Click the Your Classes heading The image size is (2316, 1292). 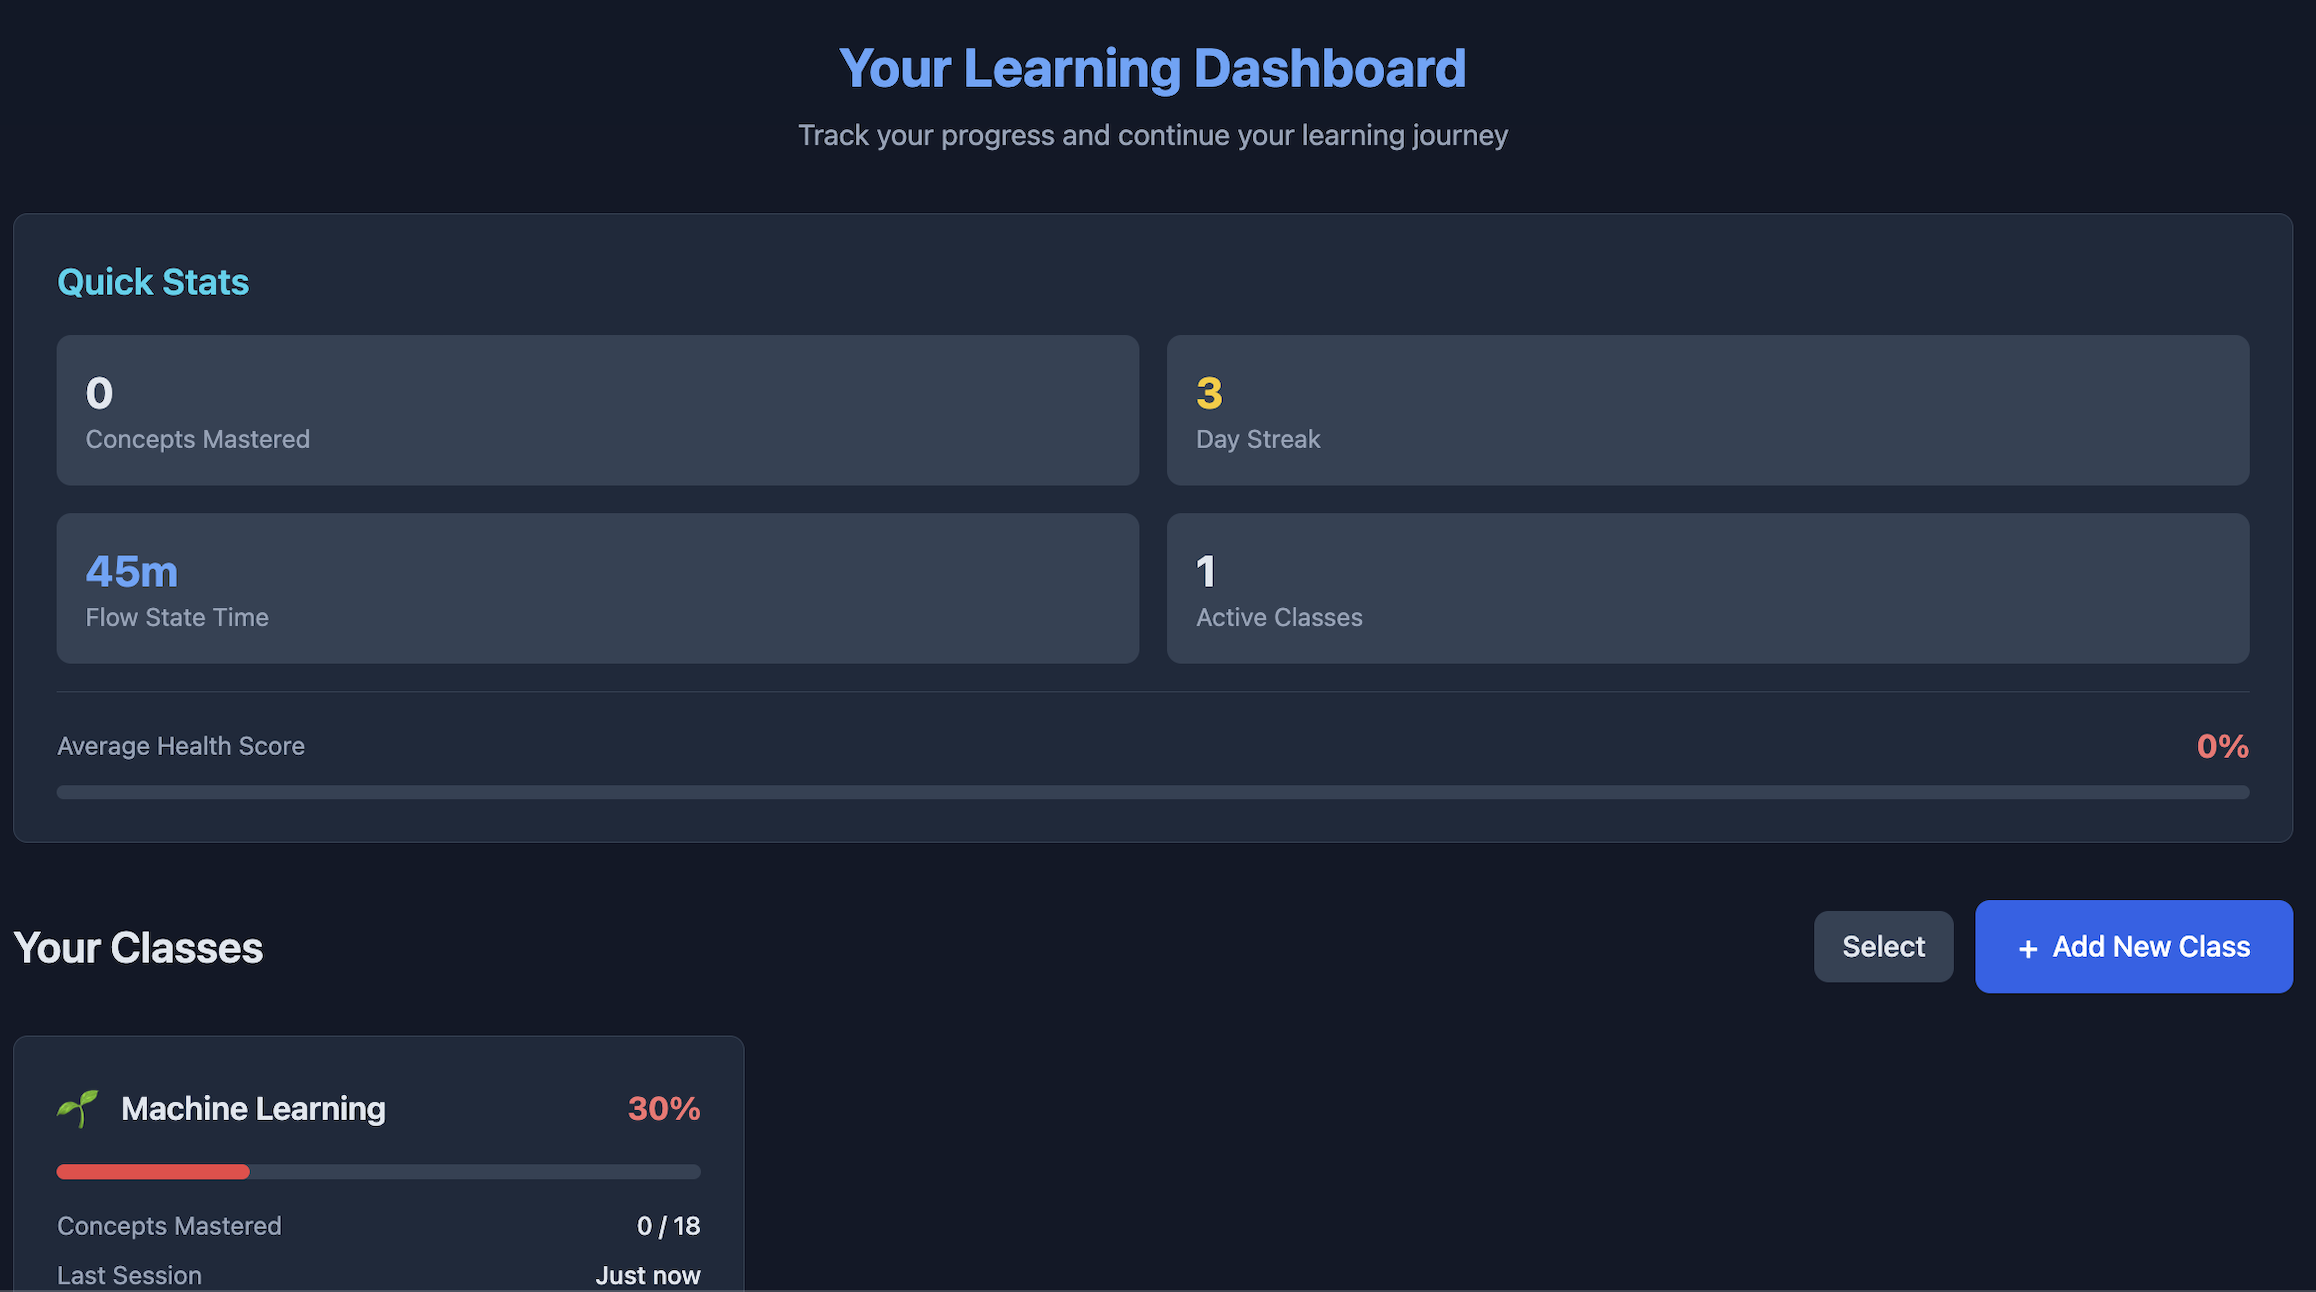click(137, 947)
